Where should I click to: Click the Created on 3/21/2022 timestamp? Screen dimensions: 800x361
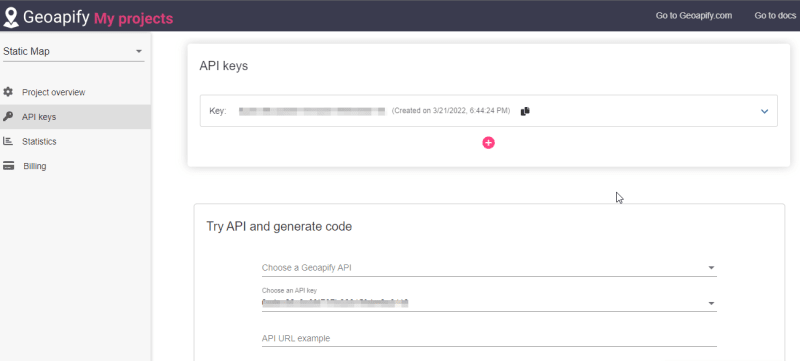point(451,111)
